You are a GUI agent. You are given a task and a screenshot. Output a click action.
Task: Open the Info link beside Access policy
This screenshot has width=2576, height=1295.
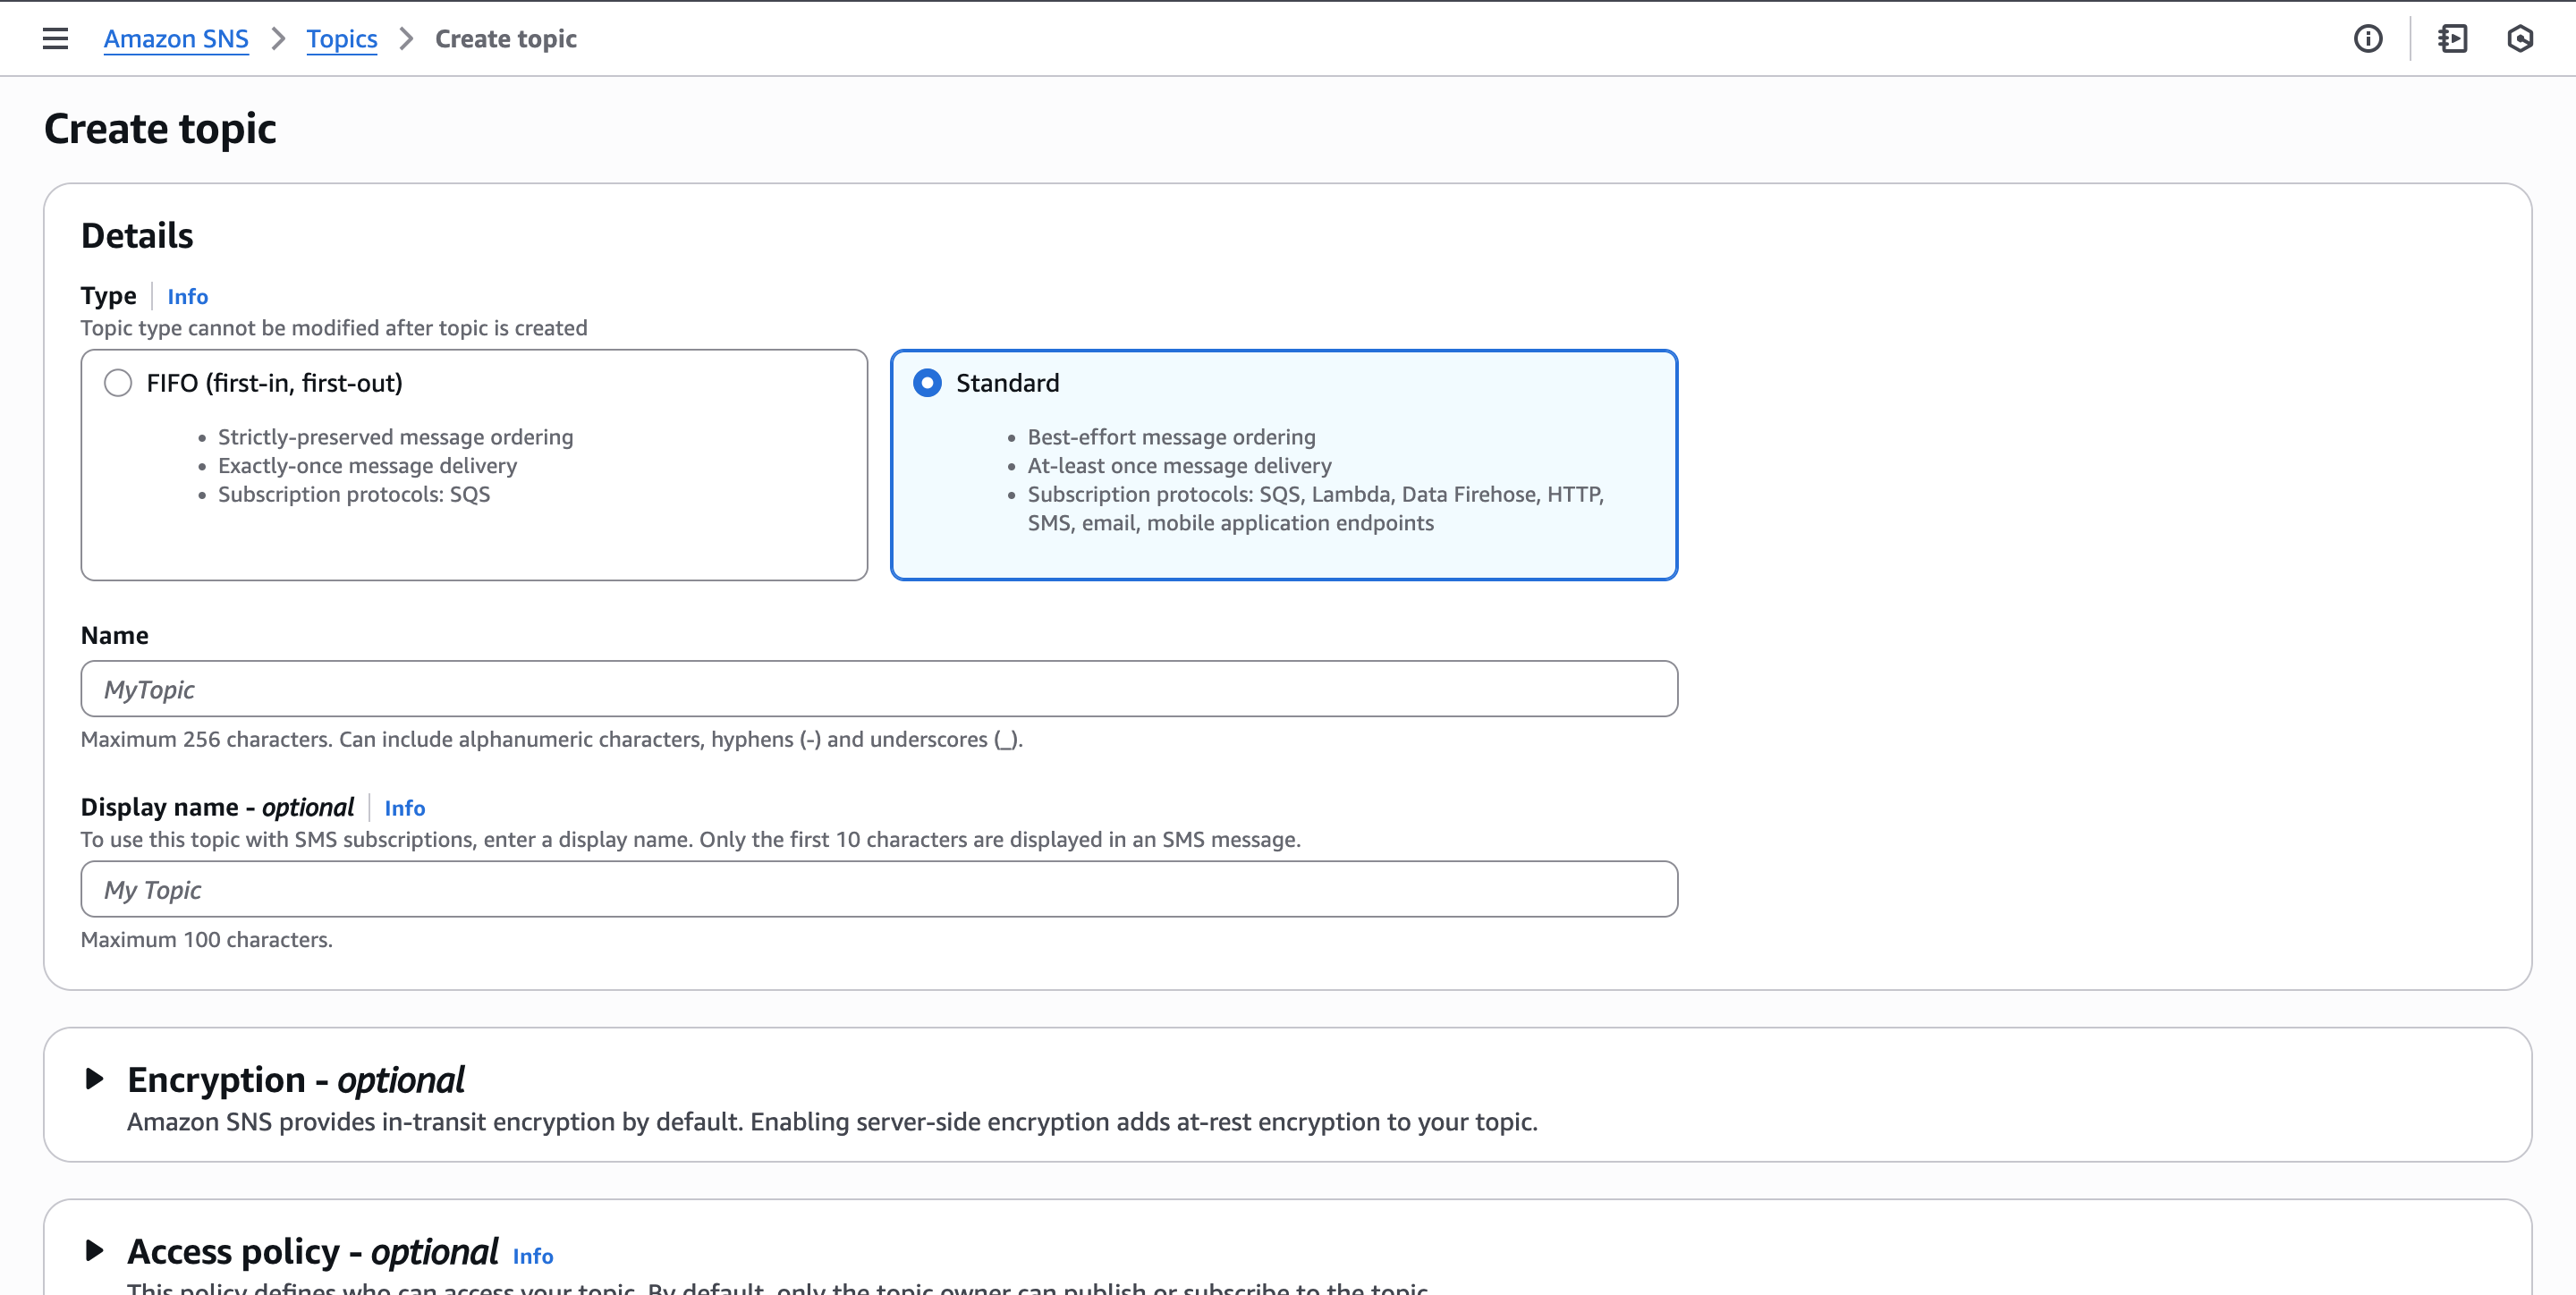(532, 1256)
